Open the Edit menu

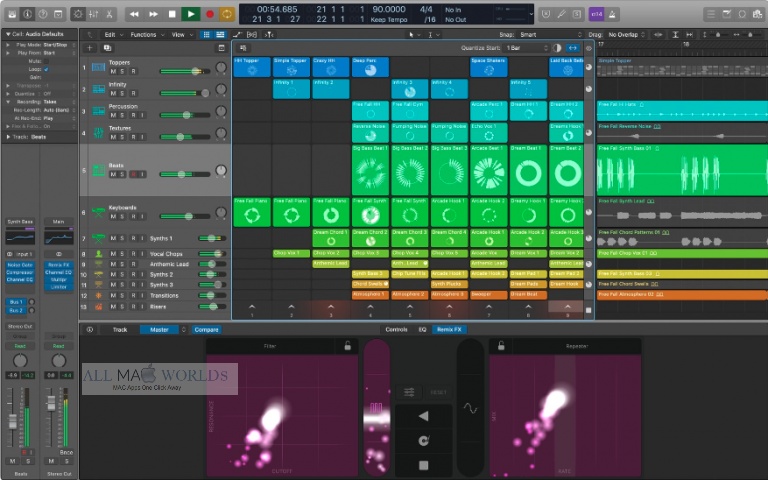(x=113, y=35)
